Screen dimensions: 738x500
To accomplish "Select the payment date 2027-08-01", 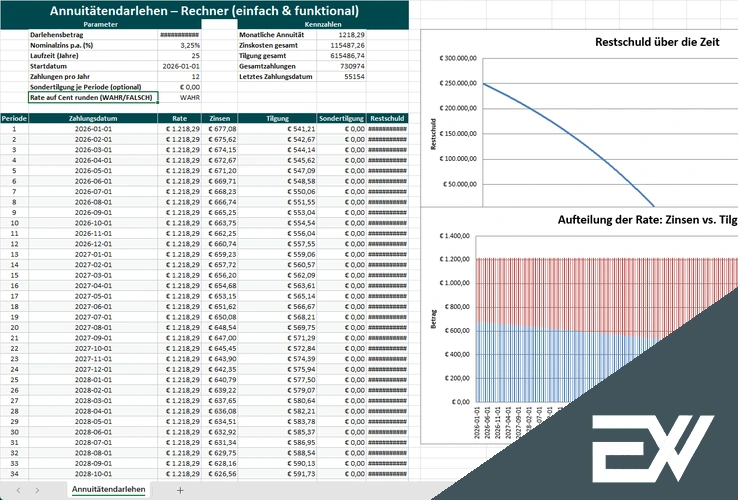I will (93, 328).
